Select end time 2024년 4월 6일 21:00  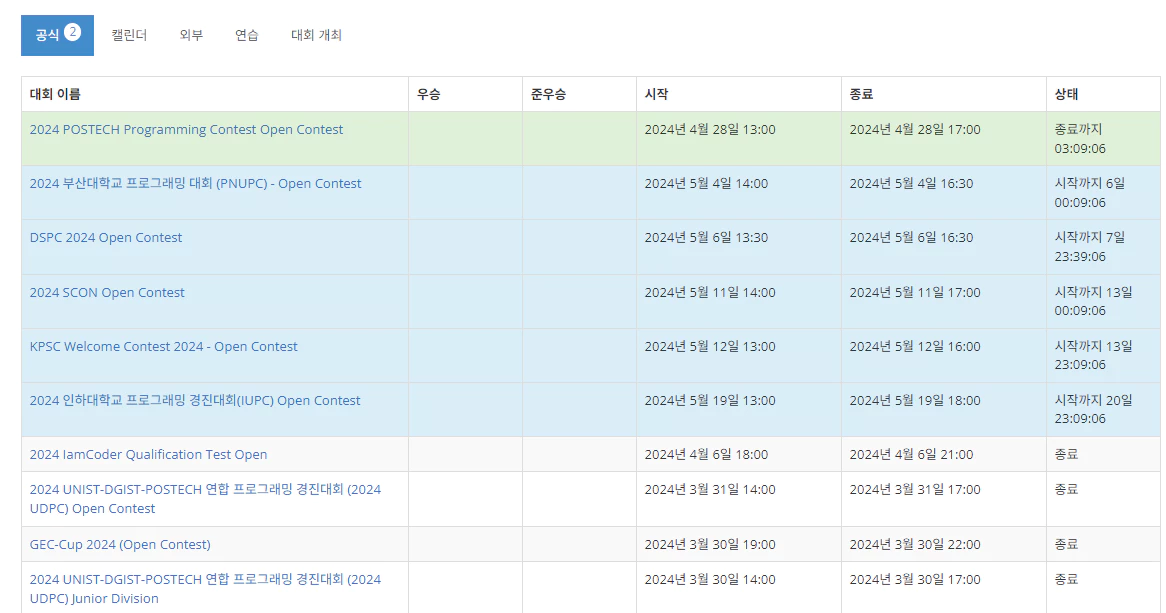911,455
